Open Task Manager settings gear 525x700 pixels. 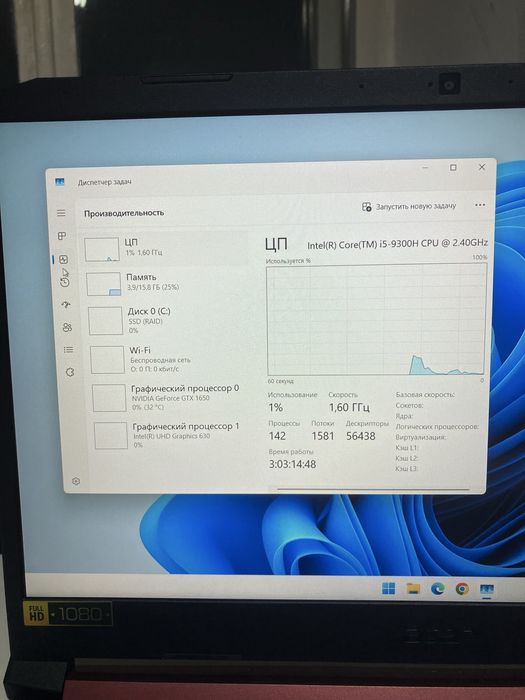point(76,481)
